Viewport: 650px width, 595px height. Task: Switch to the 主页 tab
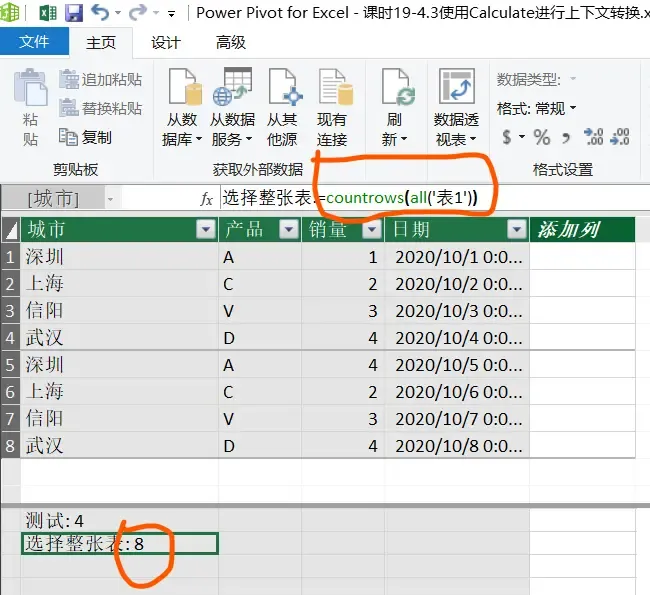pyautogui.click(x=101, y=42)
